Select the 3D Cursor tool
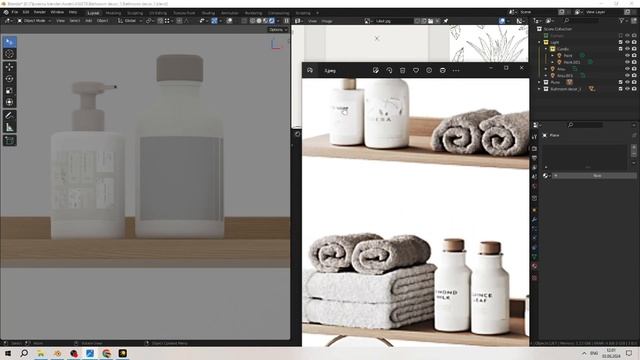 (x=9, y=54)
